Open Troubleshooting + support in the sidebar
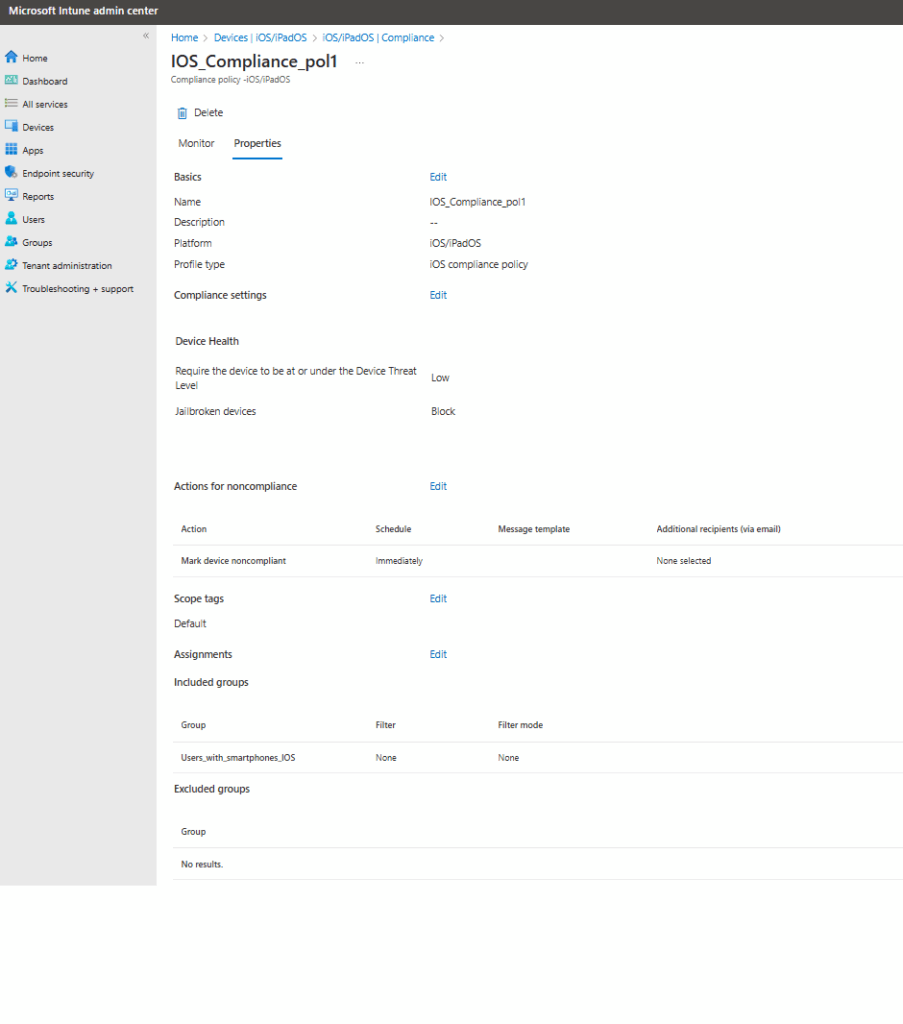 click(x=78, y=289)
